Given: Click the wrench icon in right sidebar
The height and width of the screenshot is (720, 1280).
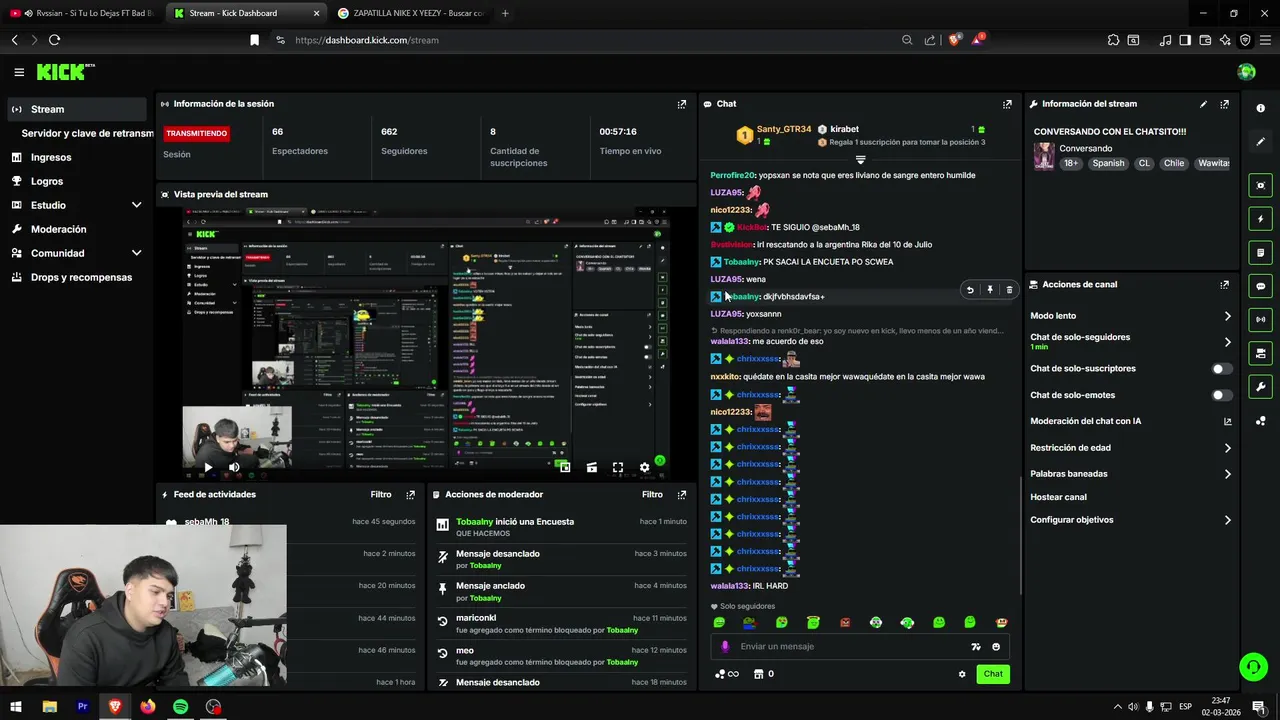Looking at the screenshot, I should pos(1260,387).
